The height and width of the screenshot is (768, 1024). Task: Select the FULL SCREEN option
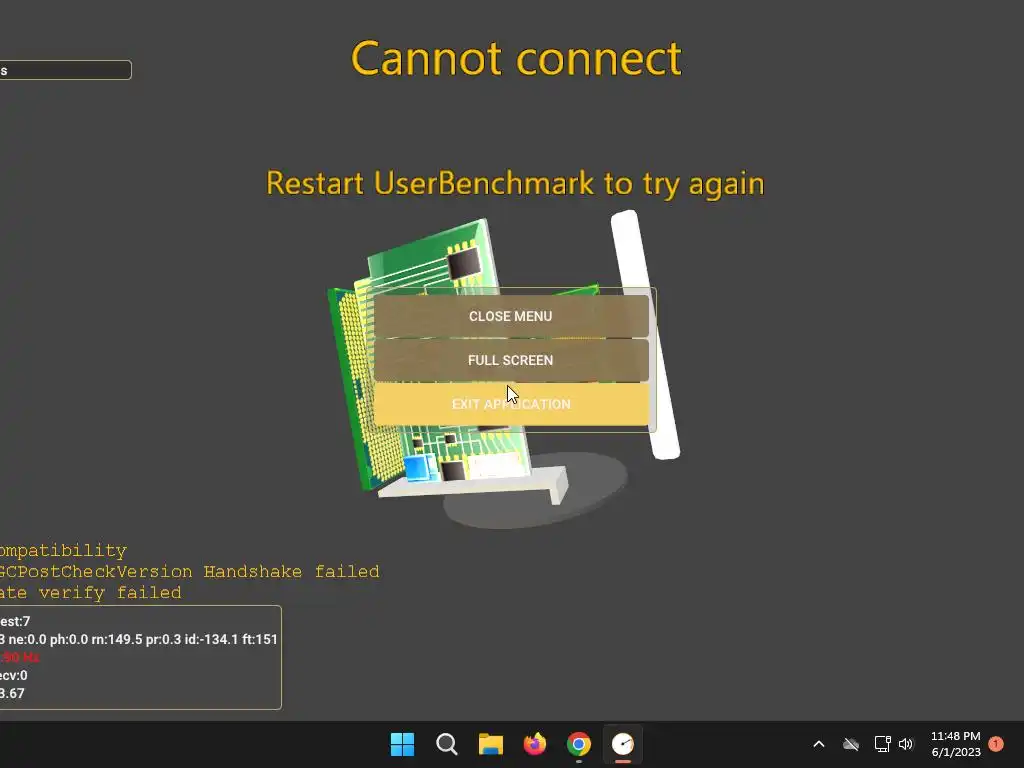(511, 360)
